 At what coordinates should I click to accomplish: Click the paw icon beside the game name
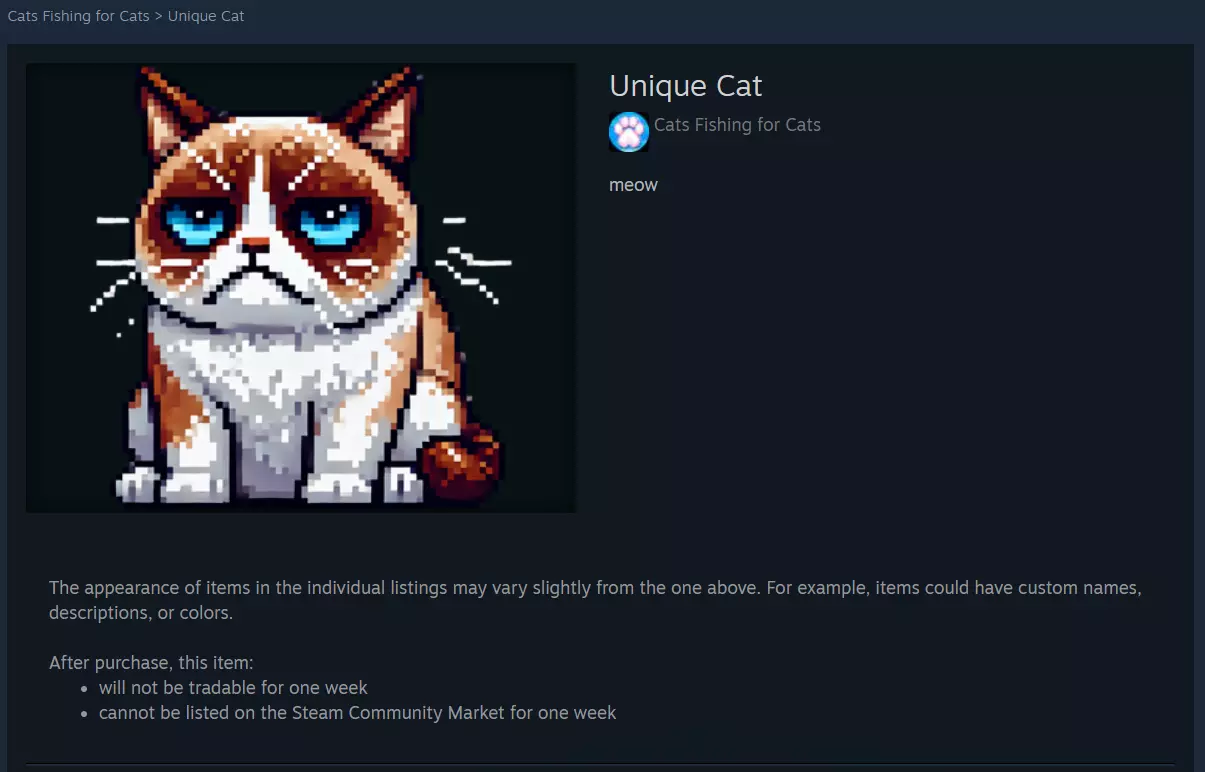coord(629,132)
